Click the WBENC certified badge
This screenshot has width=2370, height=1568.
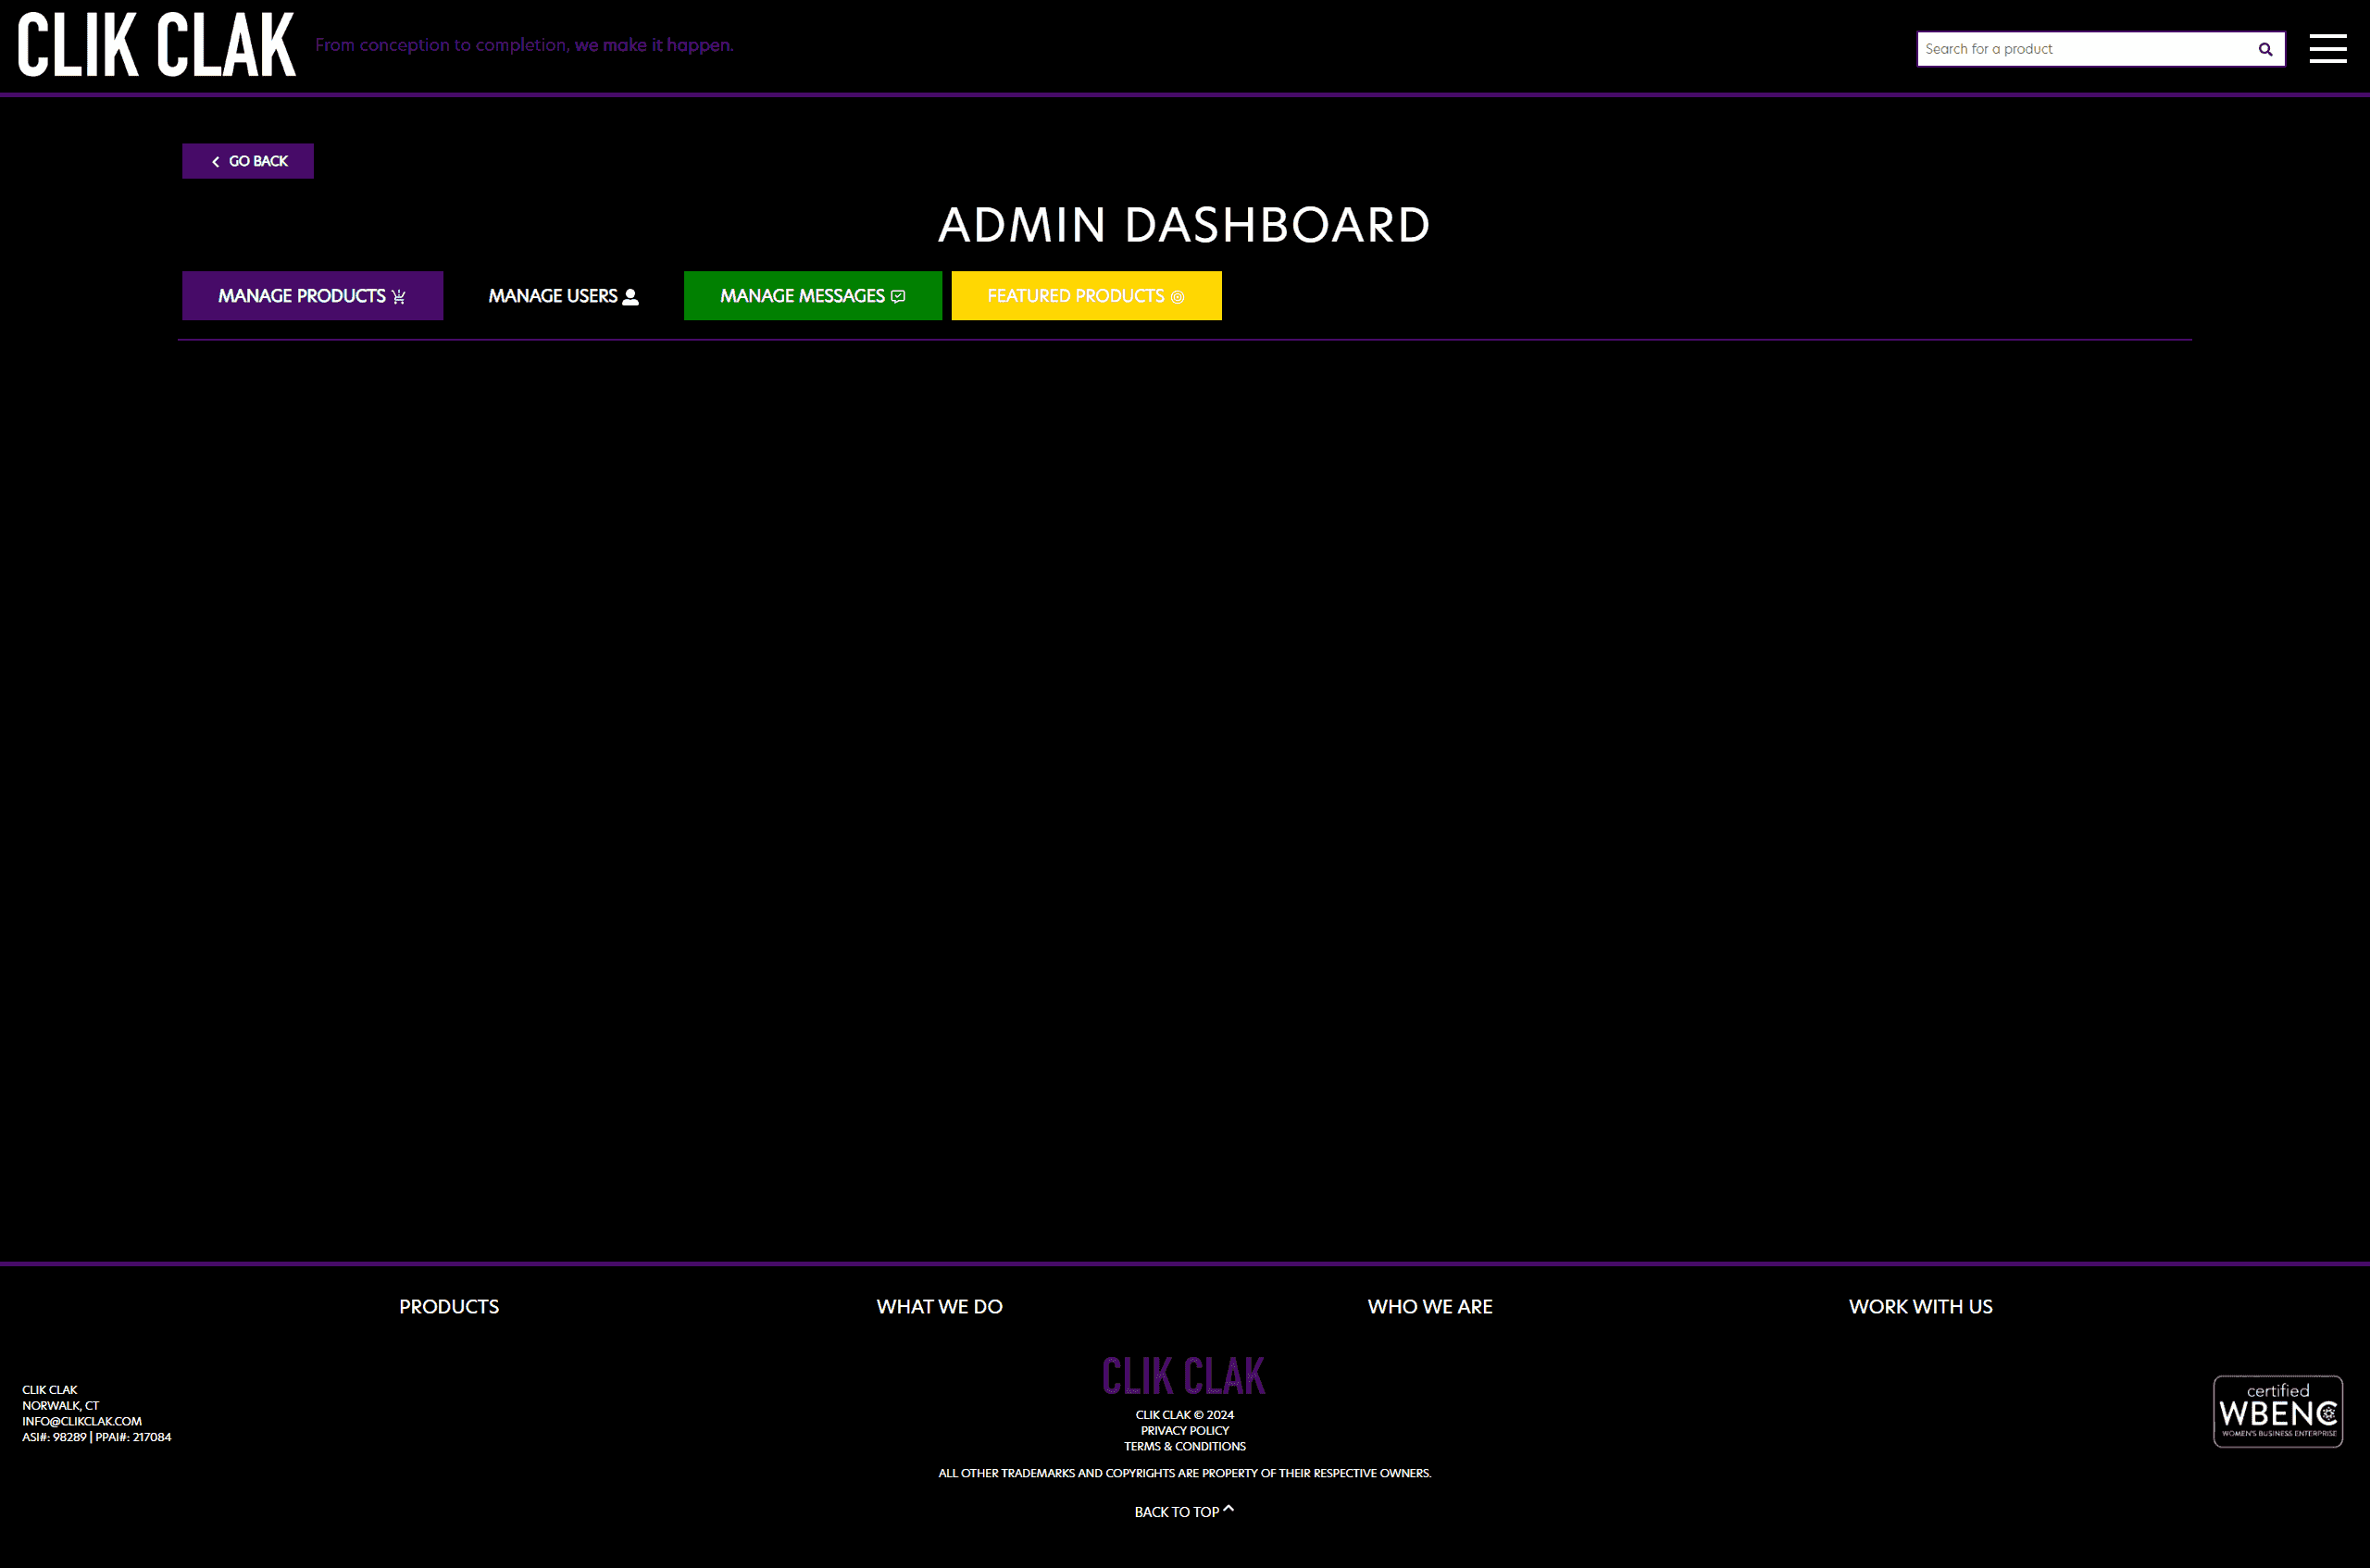pos(2277,1411)
